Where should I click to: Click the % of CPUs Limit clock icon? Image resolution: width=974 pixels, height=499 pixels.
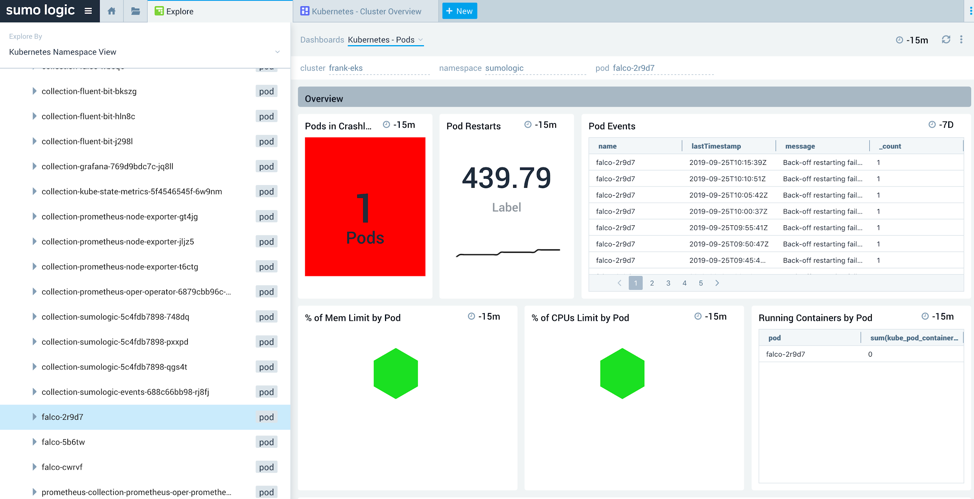click(x=698, y=316)
